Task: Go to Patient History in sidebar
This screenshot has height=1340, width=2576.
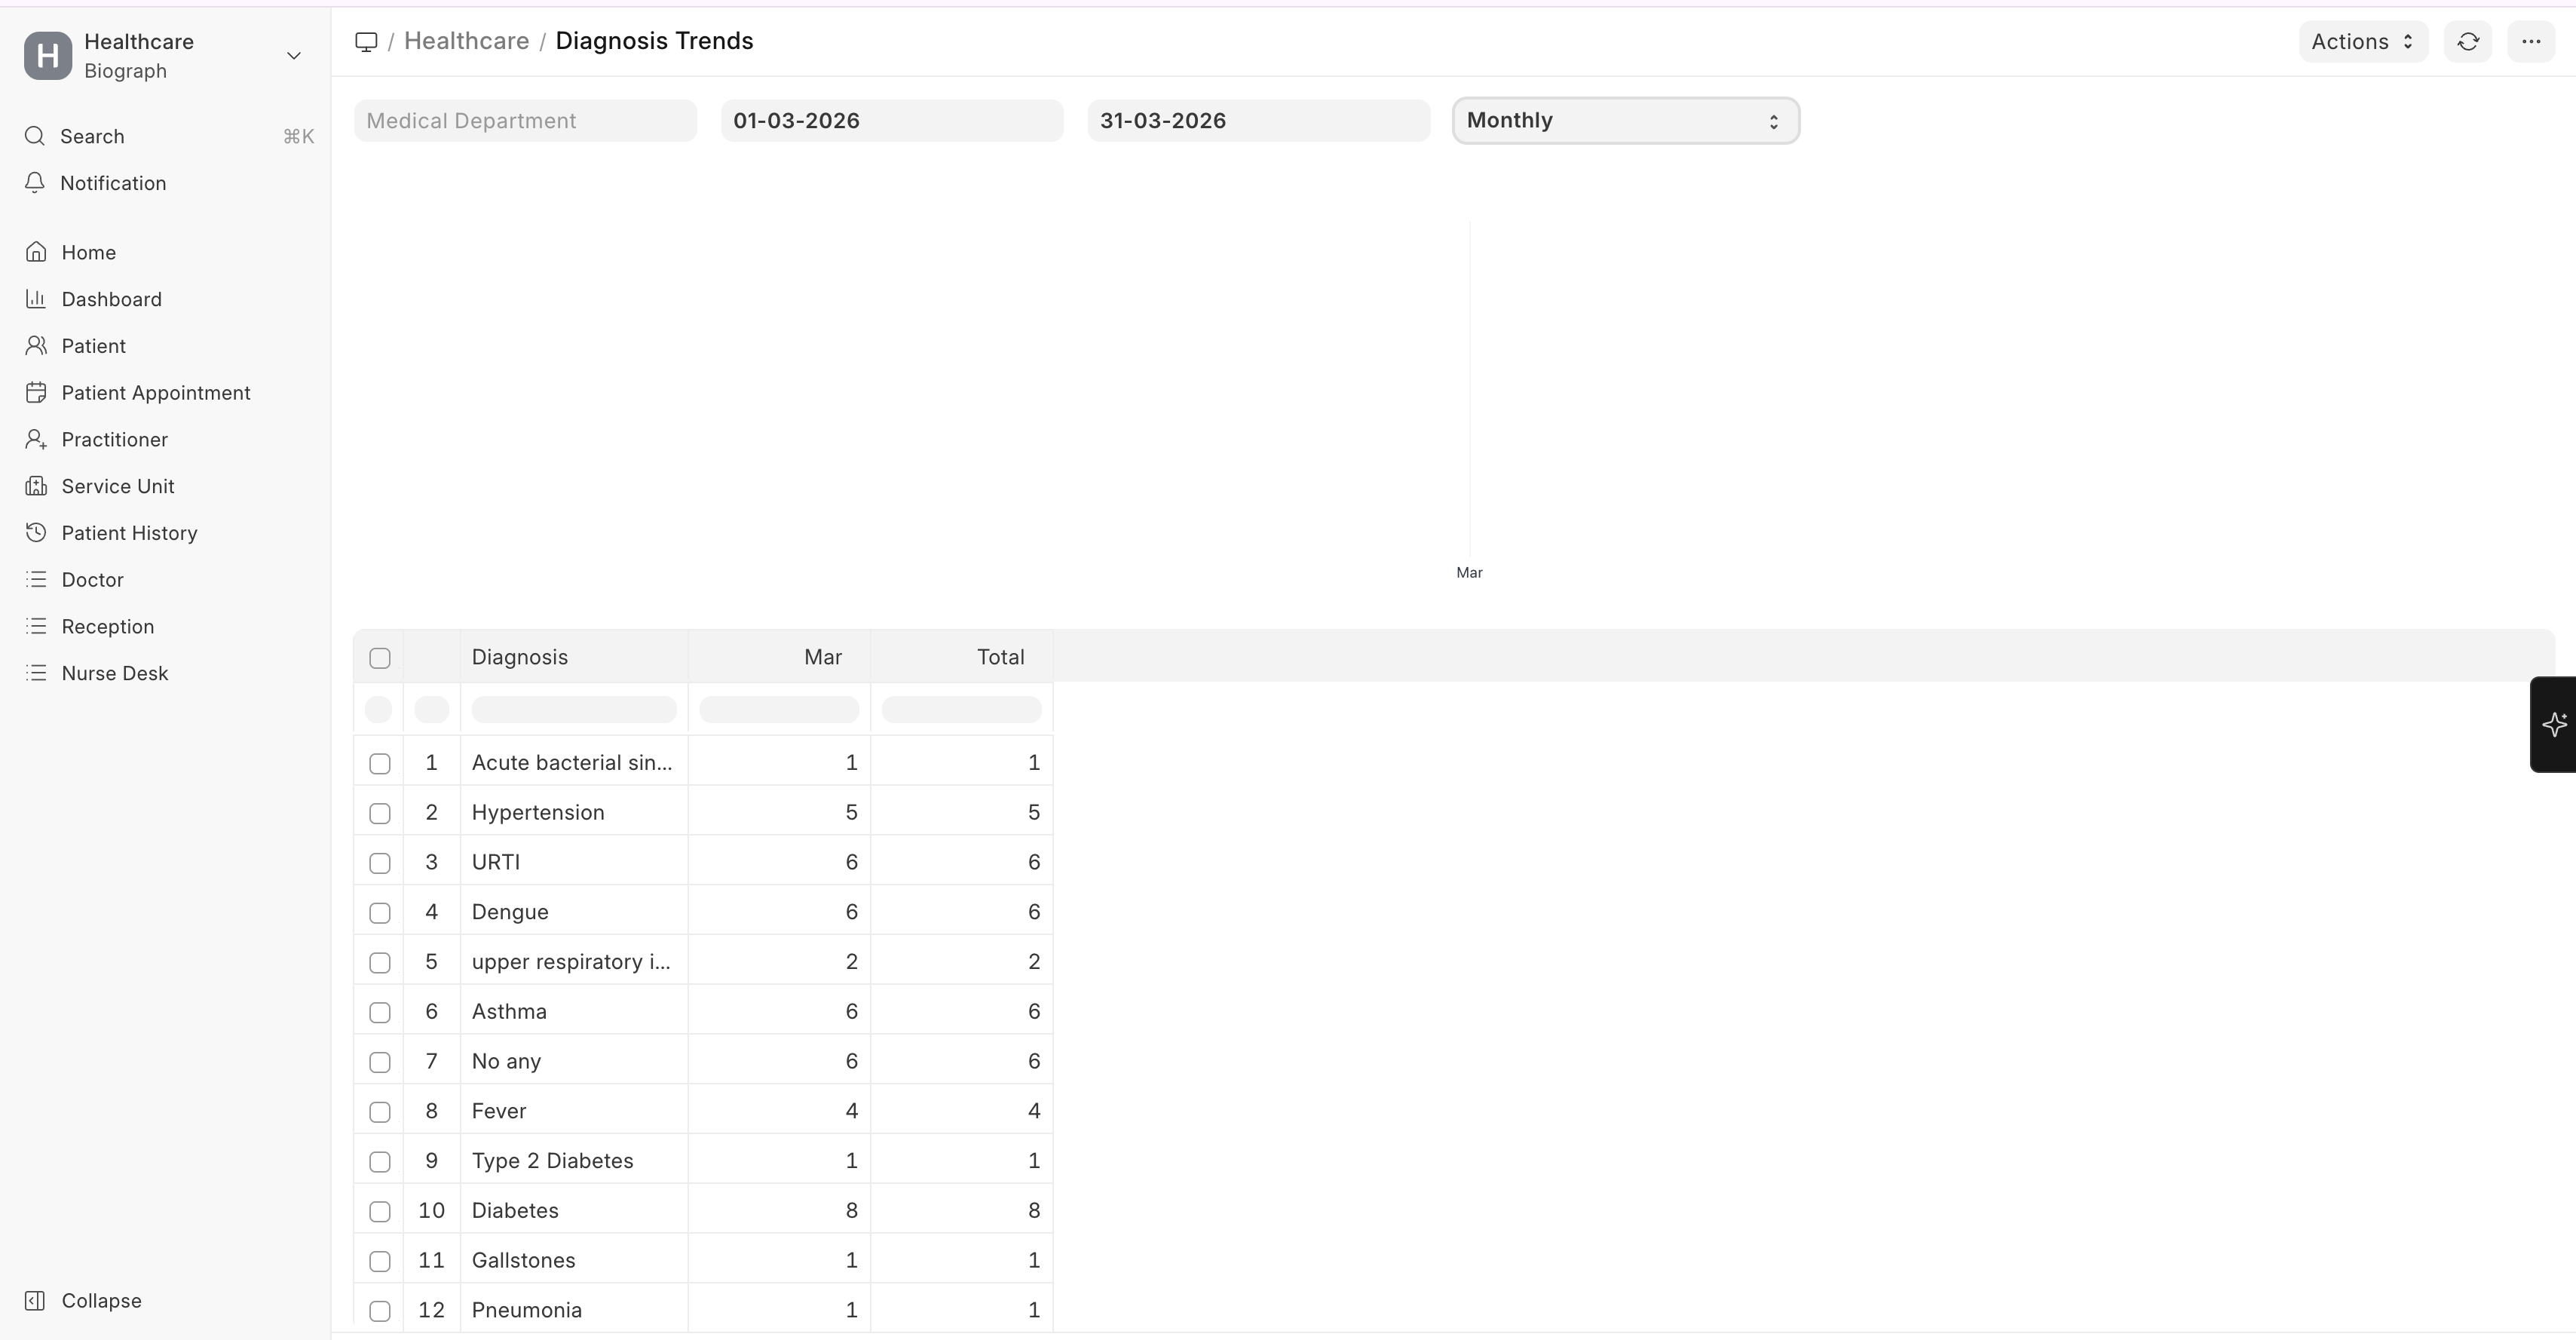Action: pos(129,533)
